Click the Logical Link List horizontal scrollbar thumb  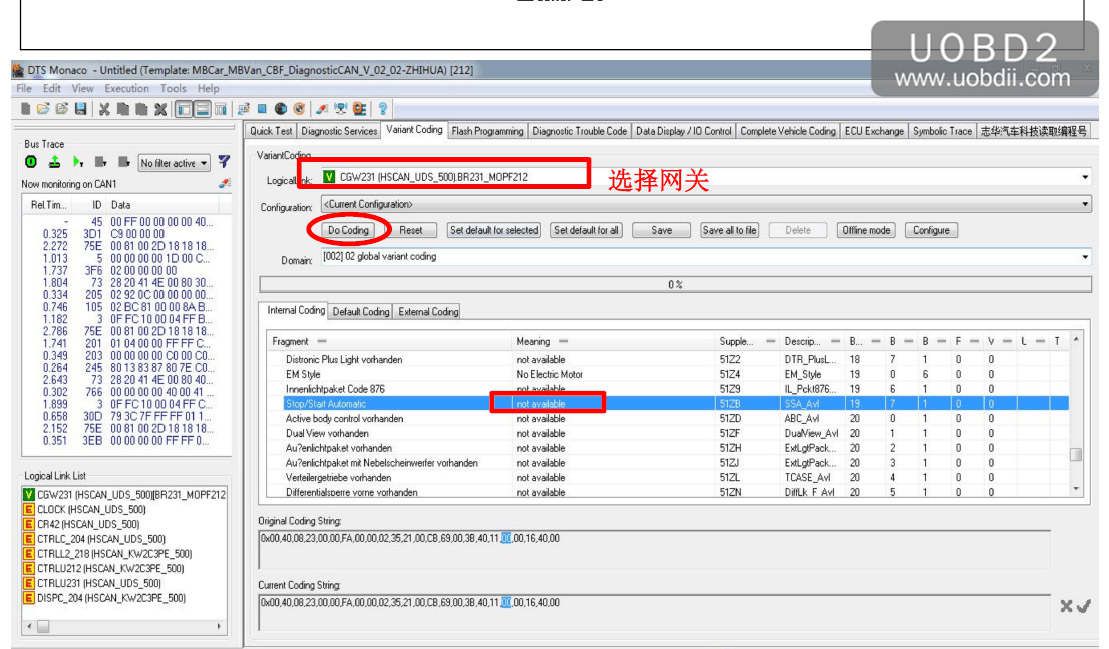point(43,626)
